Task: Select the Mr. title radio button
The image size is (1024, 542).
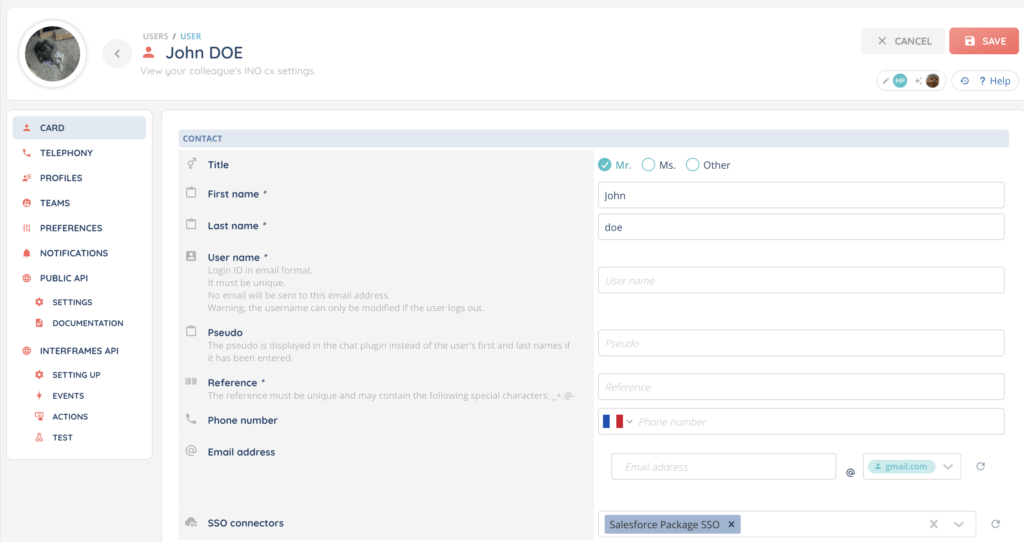Action: (604, 165)
